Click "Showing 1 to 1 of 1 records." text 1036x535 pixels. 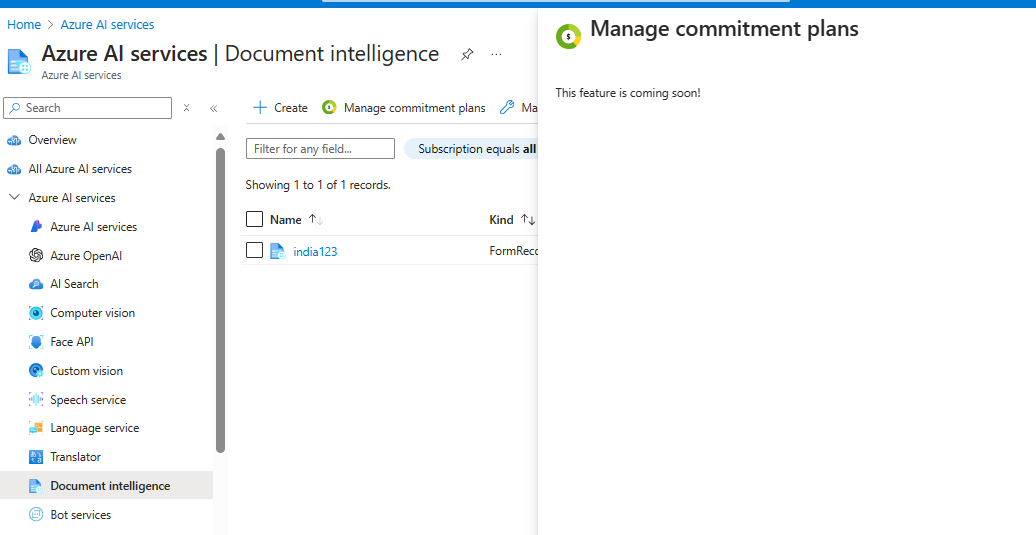coord(318,185)
